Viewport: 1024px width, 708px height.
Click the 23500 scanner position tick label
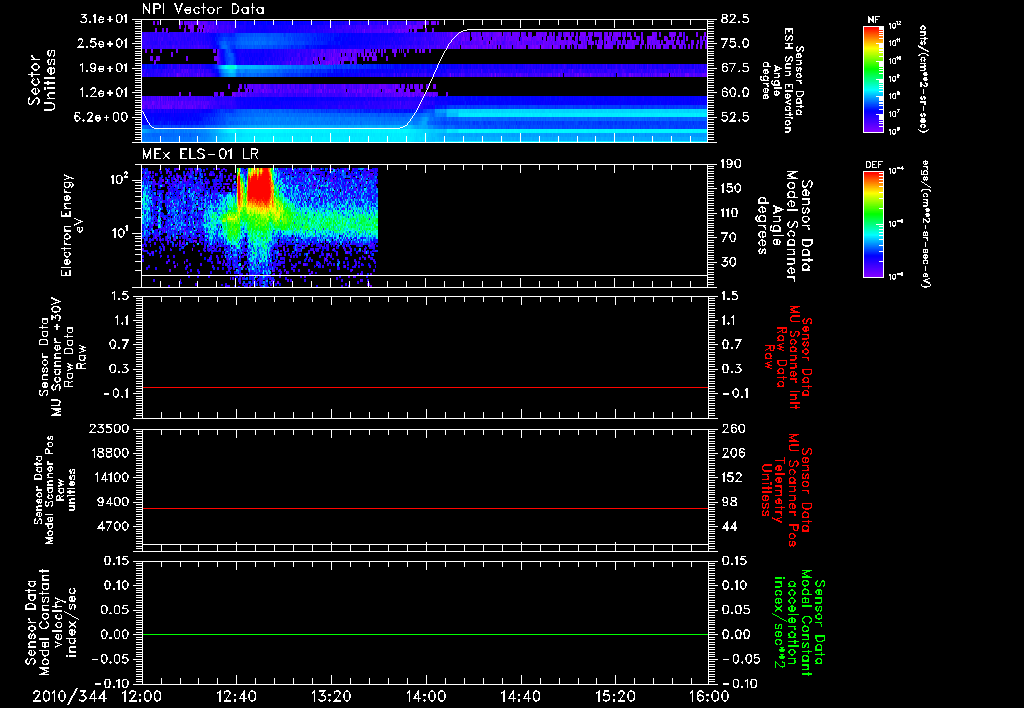(110, 428)
